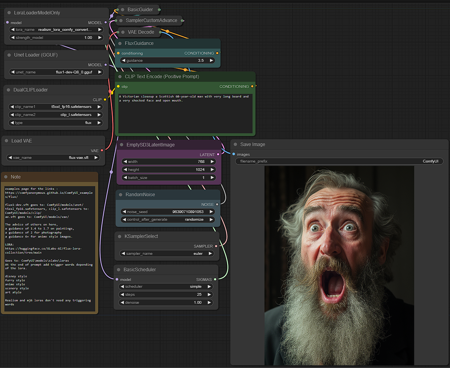Click the VAE output socket on Load VAE

tap(102, 151)
